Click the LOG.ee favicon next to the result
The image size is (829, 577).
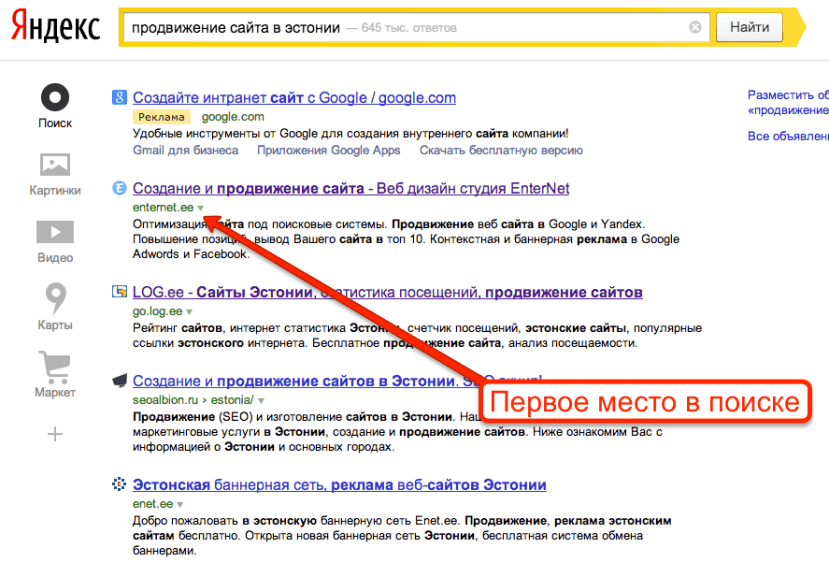tap(119, 291)
